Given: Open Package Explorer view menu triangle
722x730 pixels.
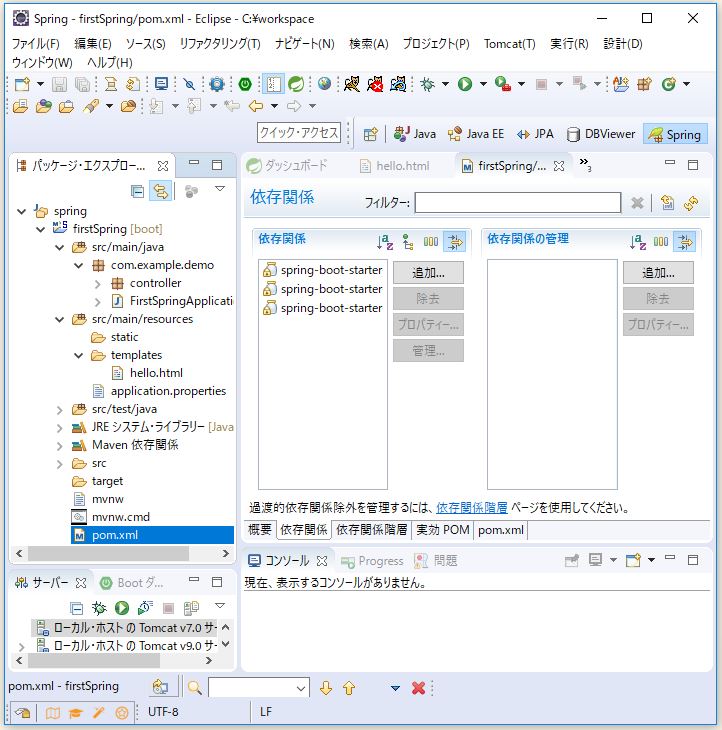Looking at the screenshot, I should pyautogui.click(x=220, y=189).
